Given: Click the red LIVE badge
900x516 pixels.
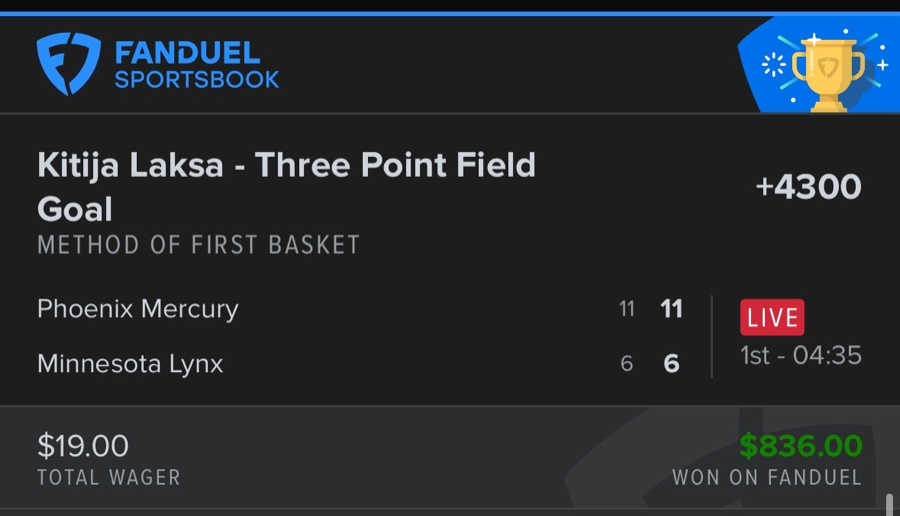Looking at the screenshot, I should point(772,318).
